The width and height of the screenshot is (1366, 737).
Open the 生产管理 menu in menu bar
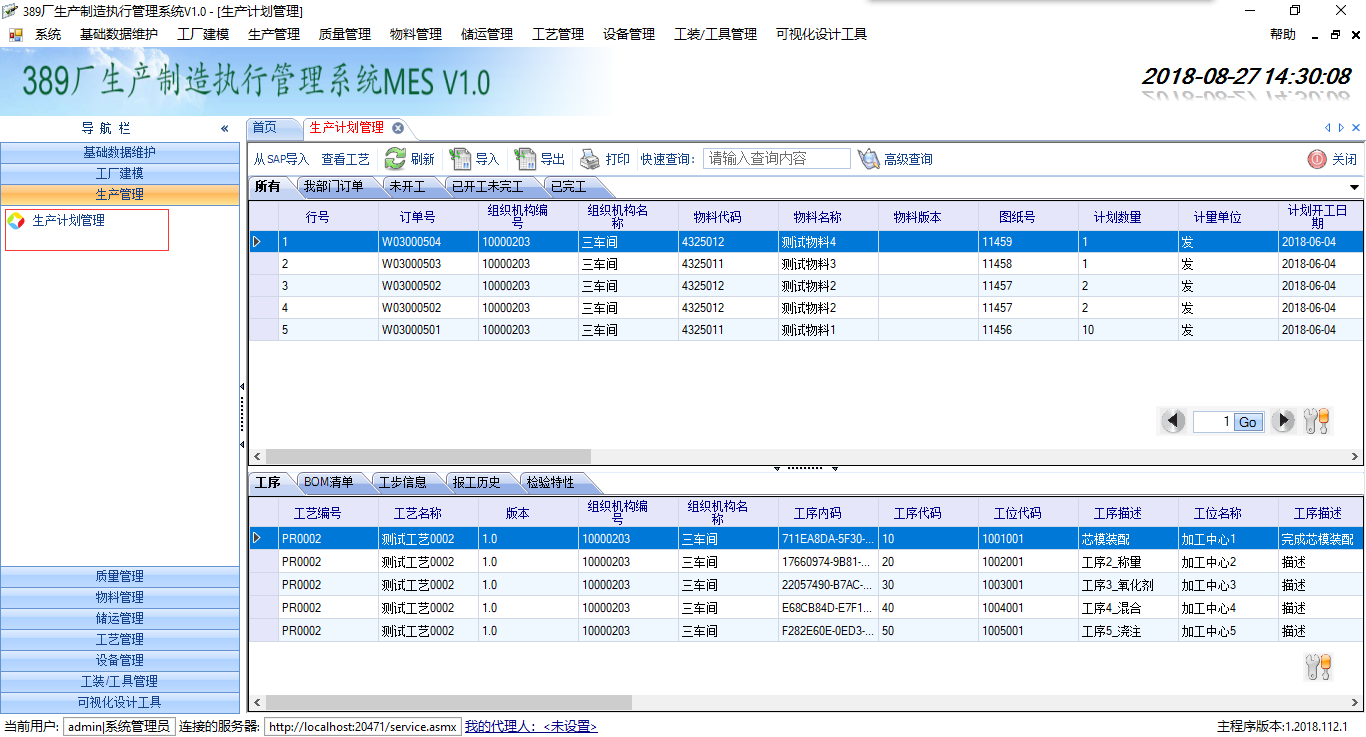point(274,34)
